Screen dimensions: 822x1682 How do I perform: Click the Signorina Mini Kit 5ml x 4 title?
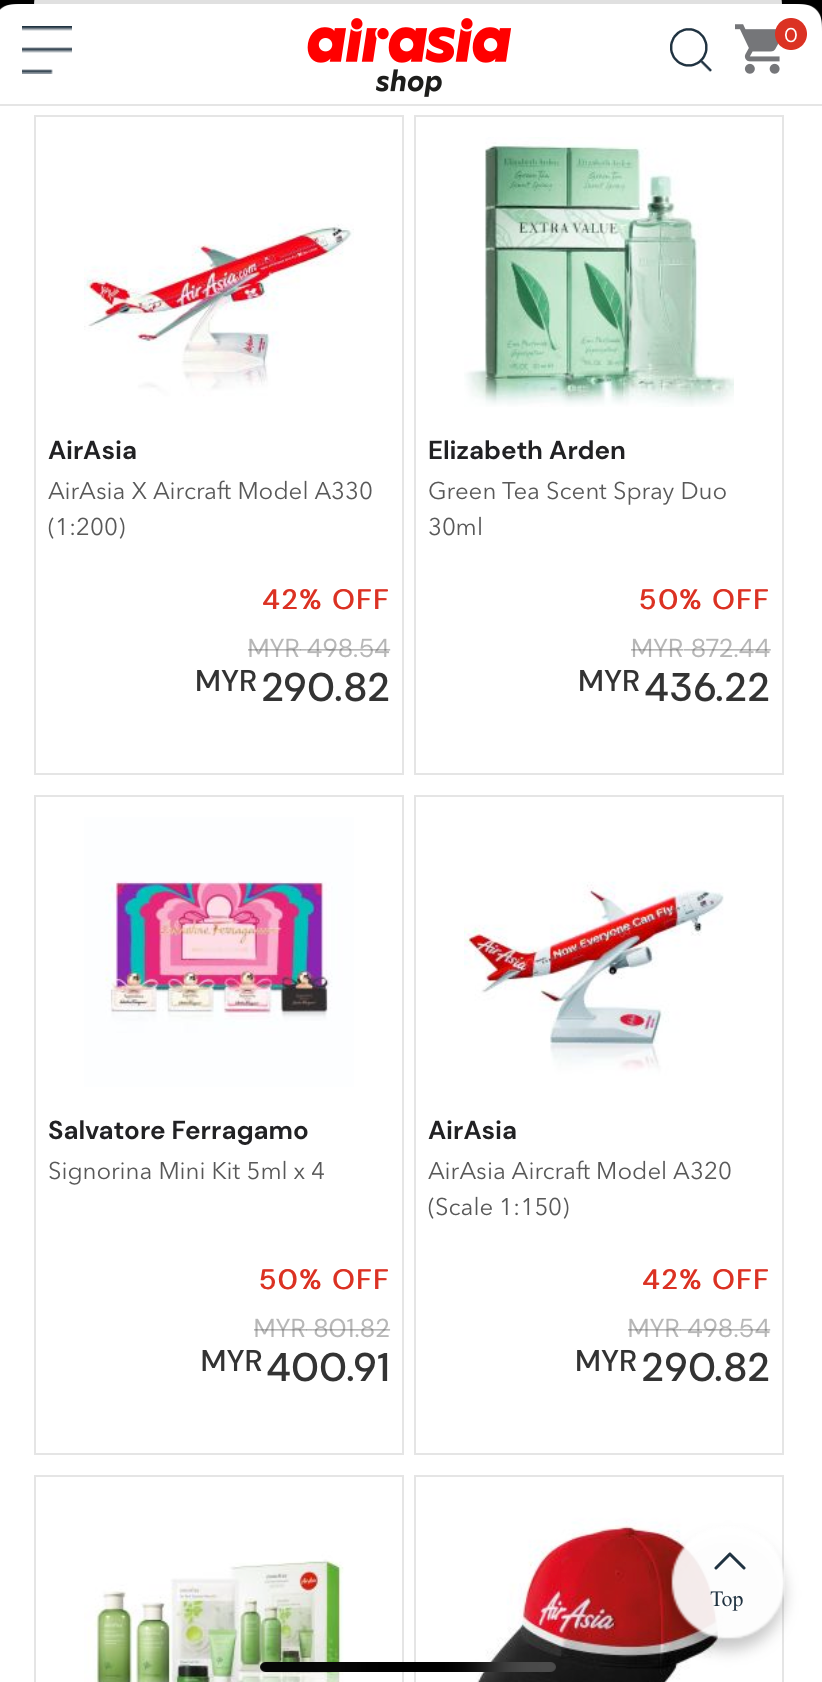pos(186,1171)
